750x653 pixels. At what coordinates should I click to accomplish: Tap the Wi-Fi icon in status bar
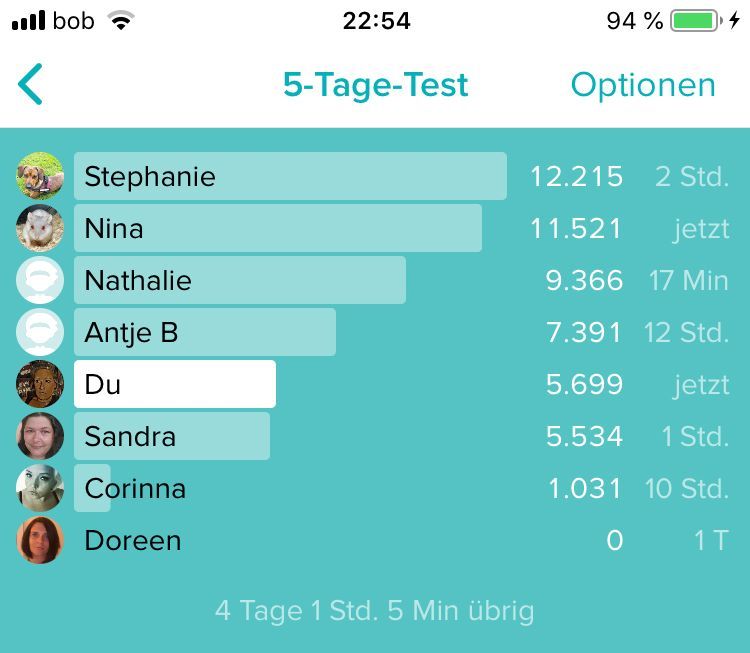(x=121, y=20)
